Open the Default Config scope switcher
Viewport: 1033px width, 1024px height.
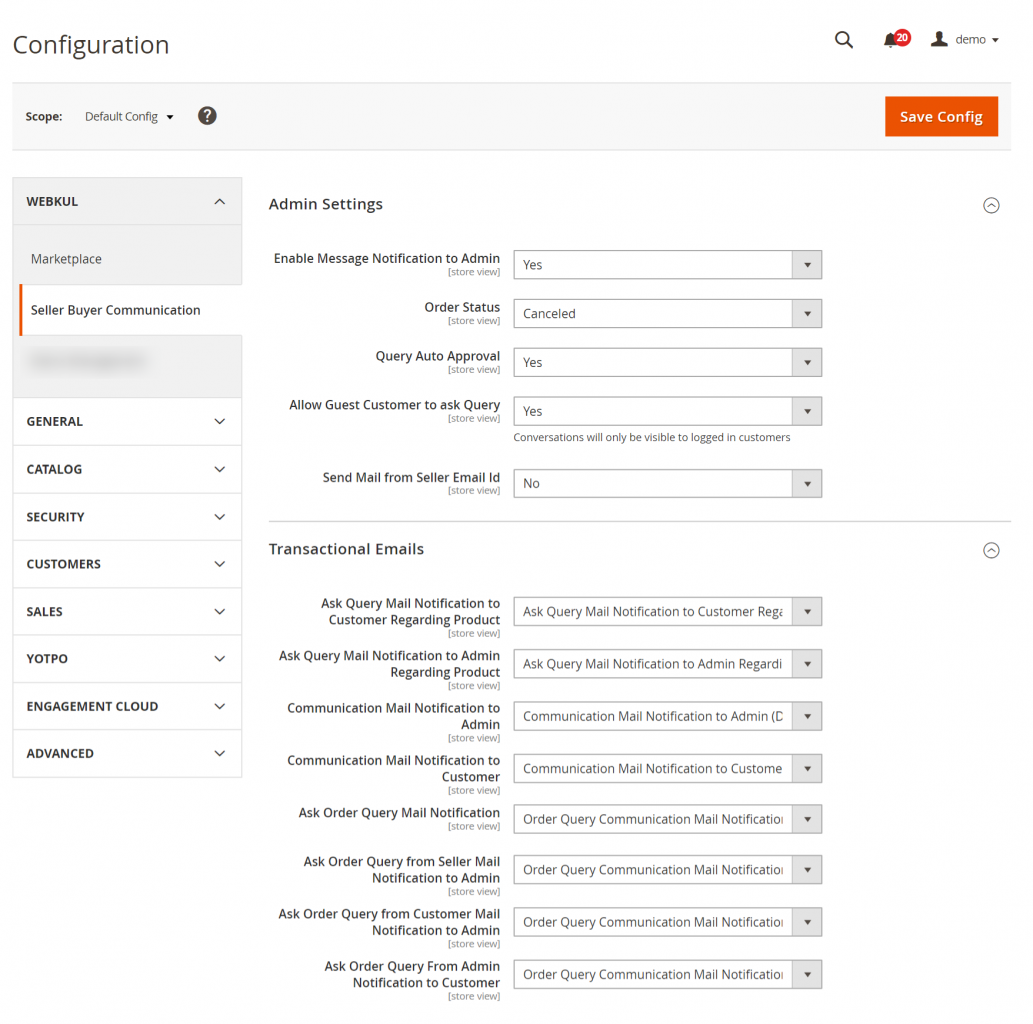coord(129,117)
